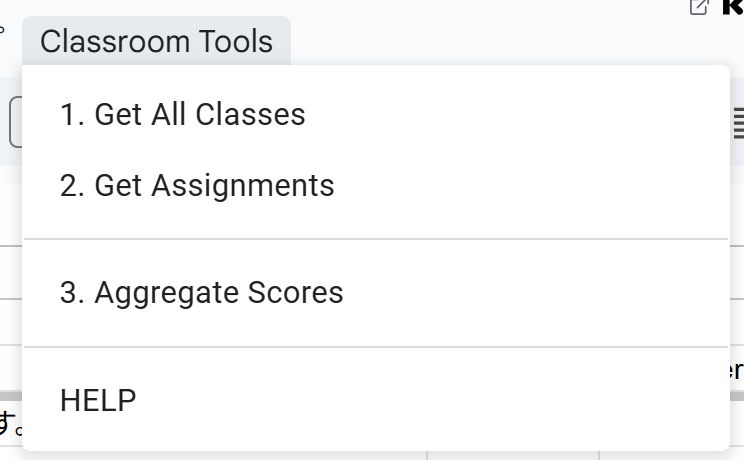Click the horizontal lines icon at right edge

[x=739, y=123]
